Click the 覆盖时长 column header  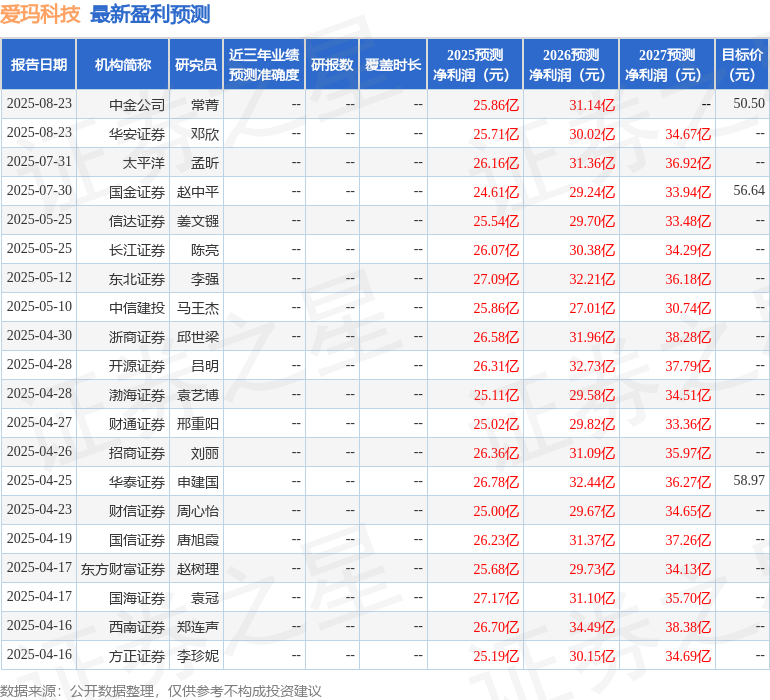click(393, 64)
